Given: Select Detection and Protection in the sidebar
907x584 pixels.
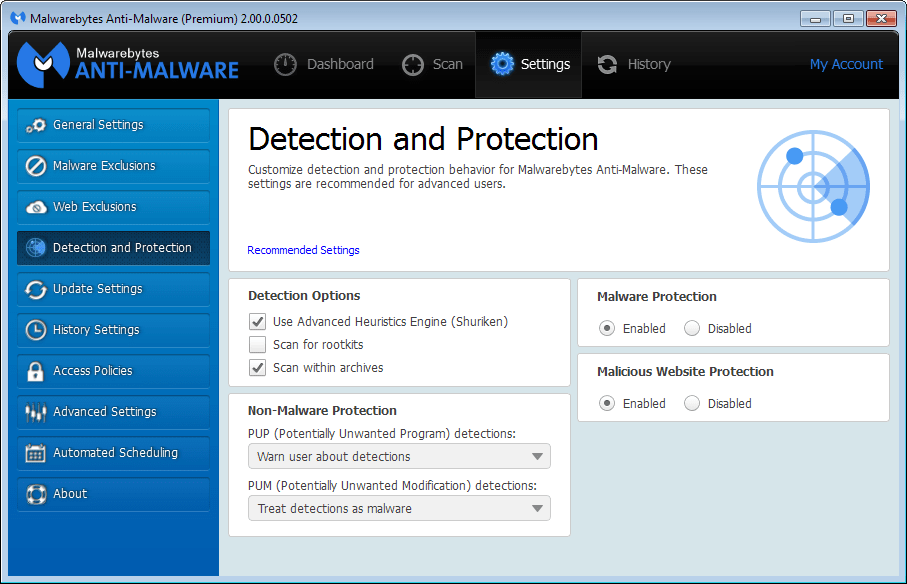Looking at the screenshot, I should pyautogui.click(x=113, y=247).
